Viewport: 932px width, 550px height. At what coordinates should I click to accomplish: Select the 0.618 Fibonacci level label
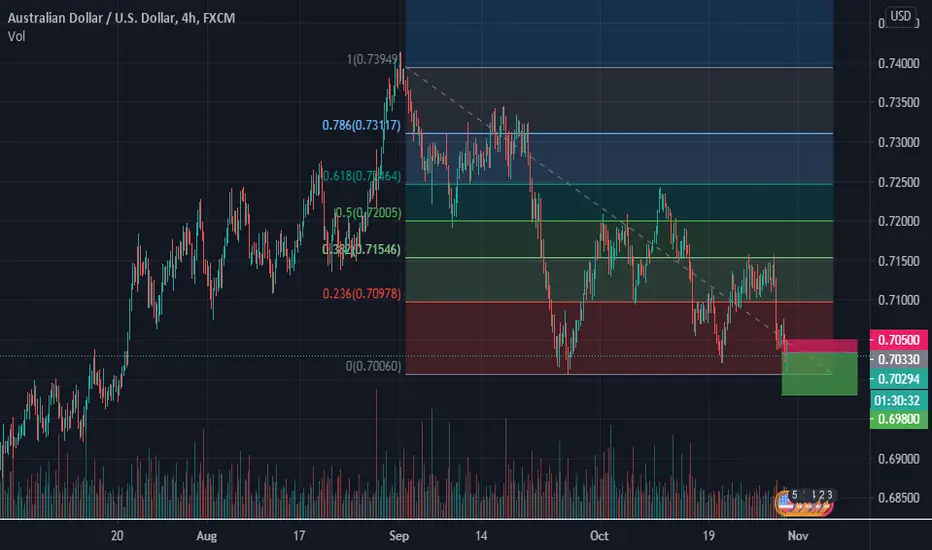point(361,176)
